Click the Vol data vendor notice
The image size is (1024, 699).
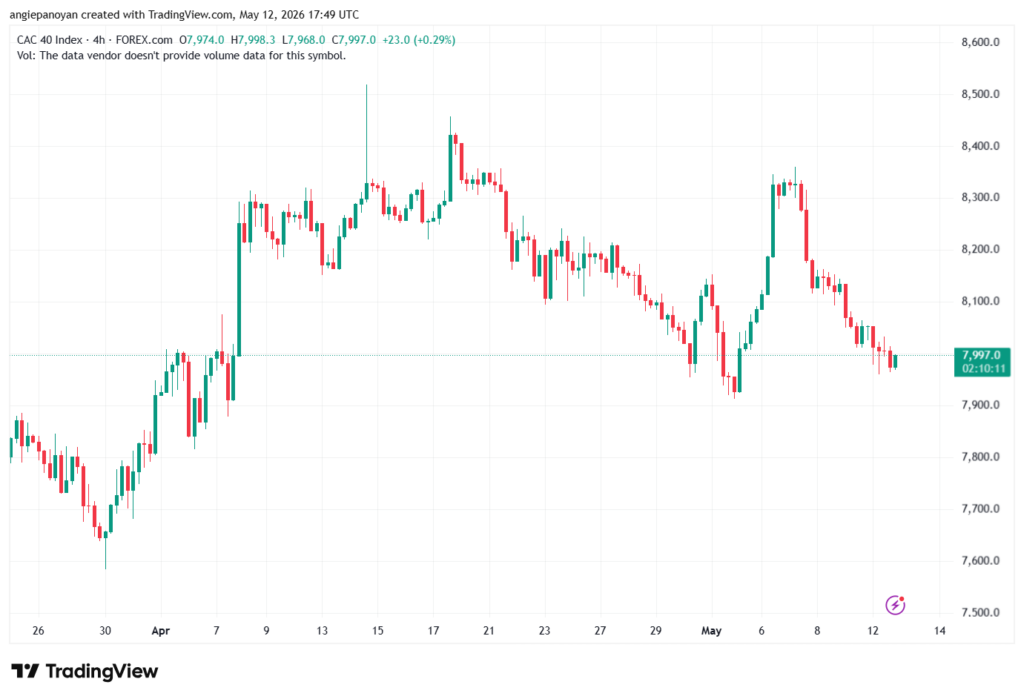[x=182, y=56]
